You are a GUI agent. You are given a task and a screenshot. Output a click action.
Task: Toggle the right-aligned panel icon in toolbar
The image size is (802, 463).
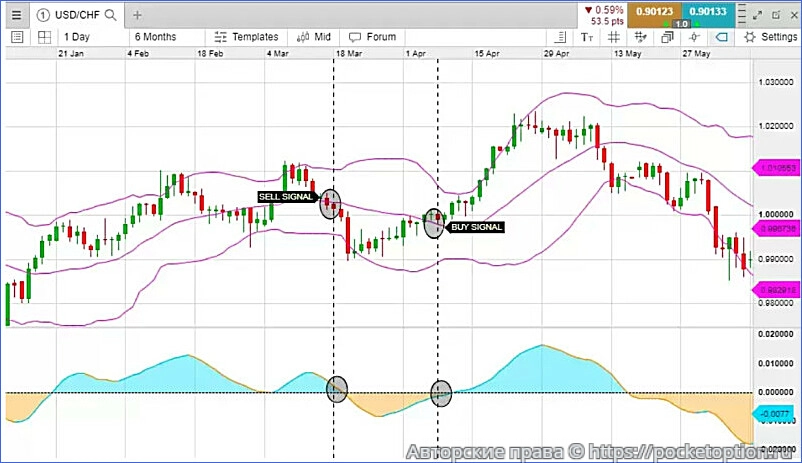(x=558, y=37)
